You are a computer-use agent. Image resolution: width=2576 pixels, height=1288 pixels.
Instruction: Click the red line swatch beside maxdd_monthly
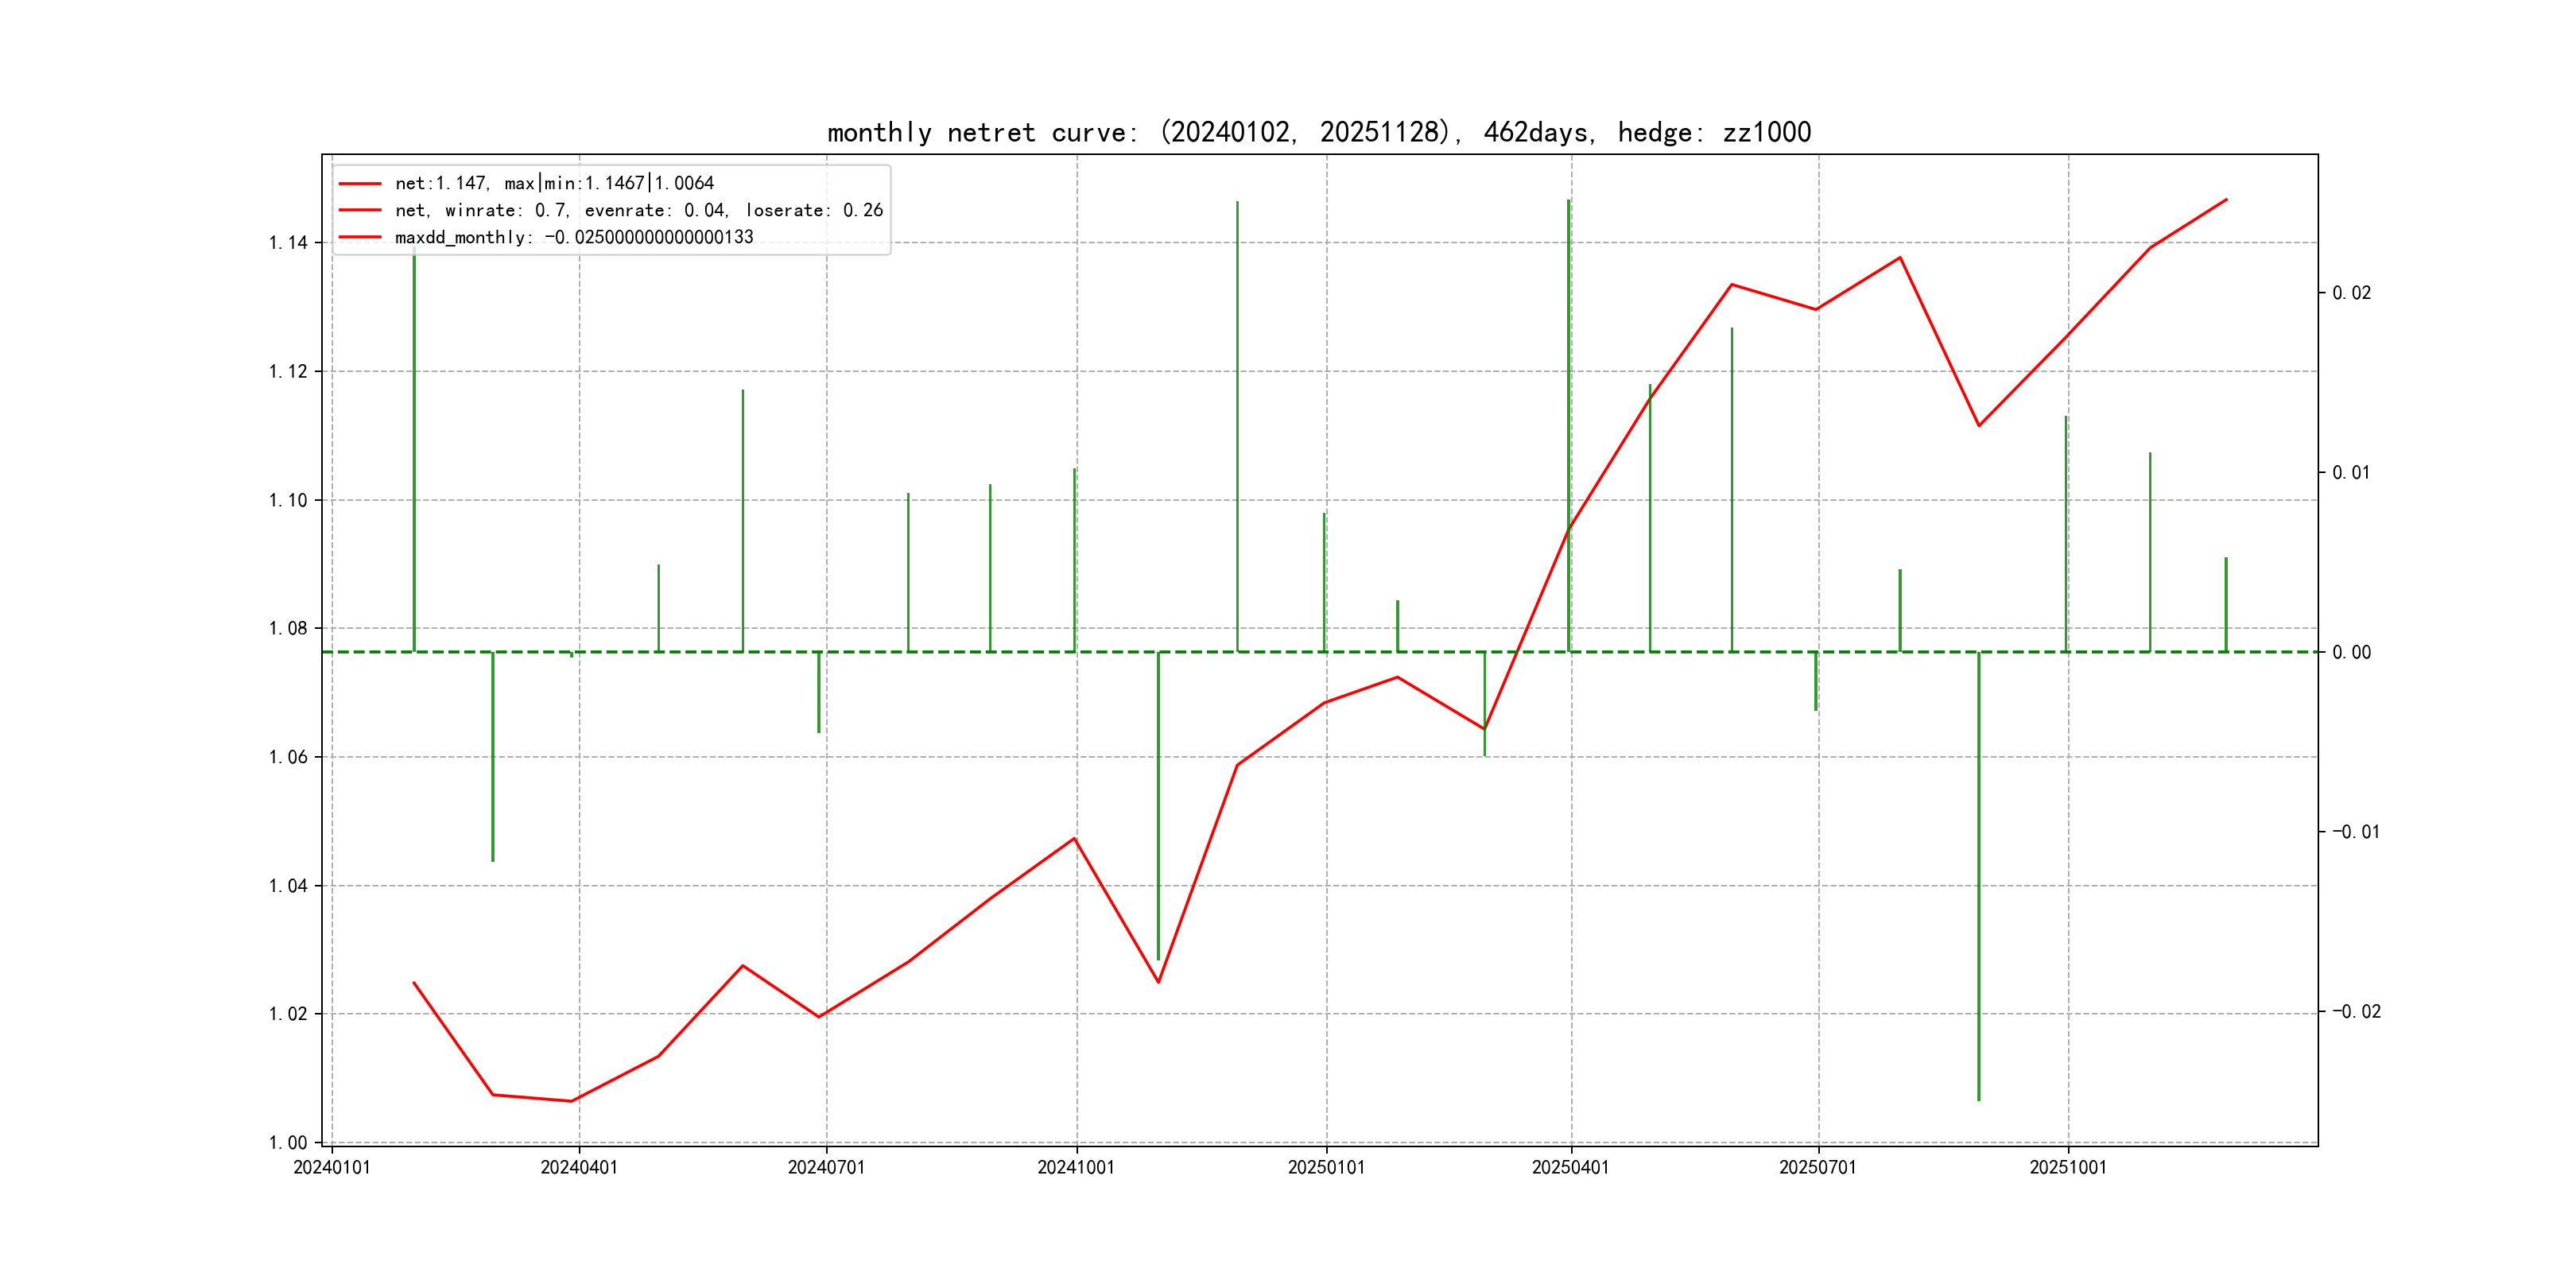coord(360,237)
